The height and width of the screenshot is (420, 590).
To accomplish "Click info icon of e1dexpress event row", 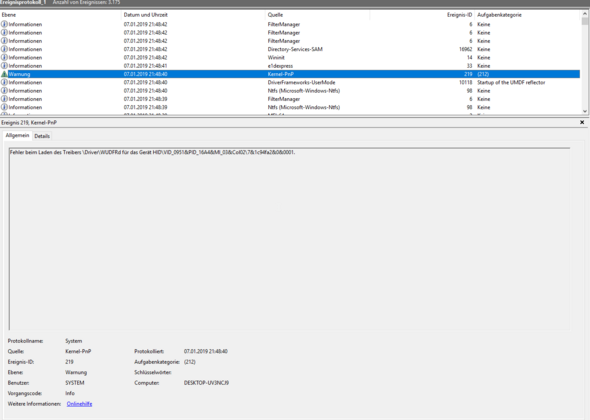I will [4, 65].
